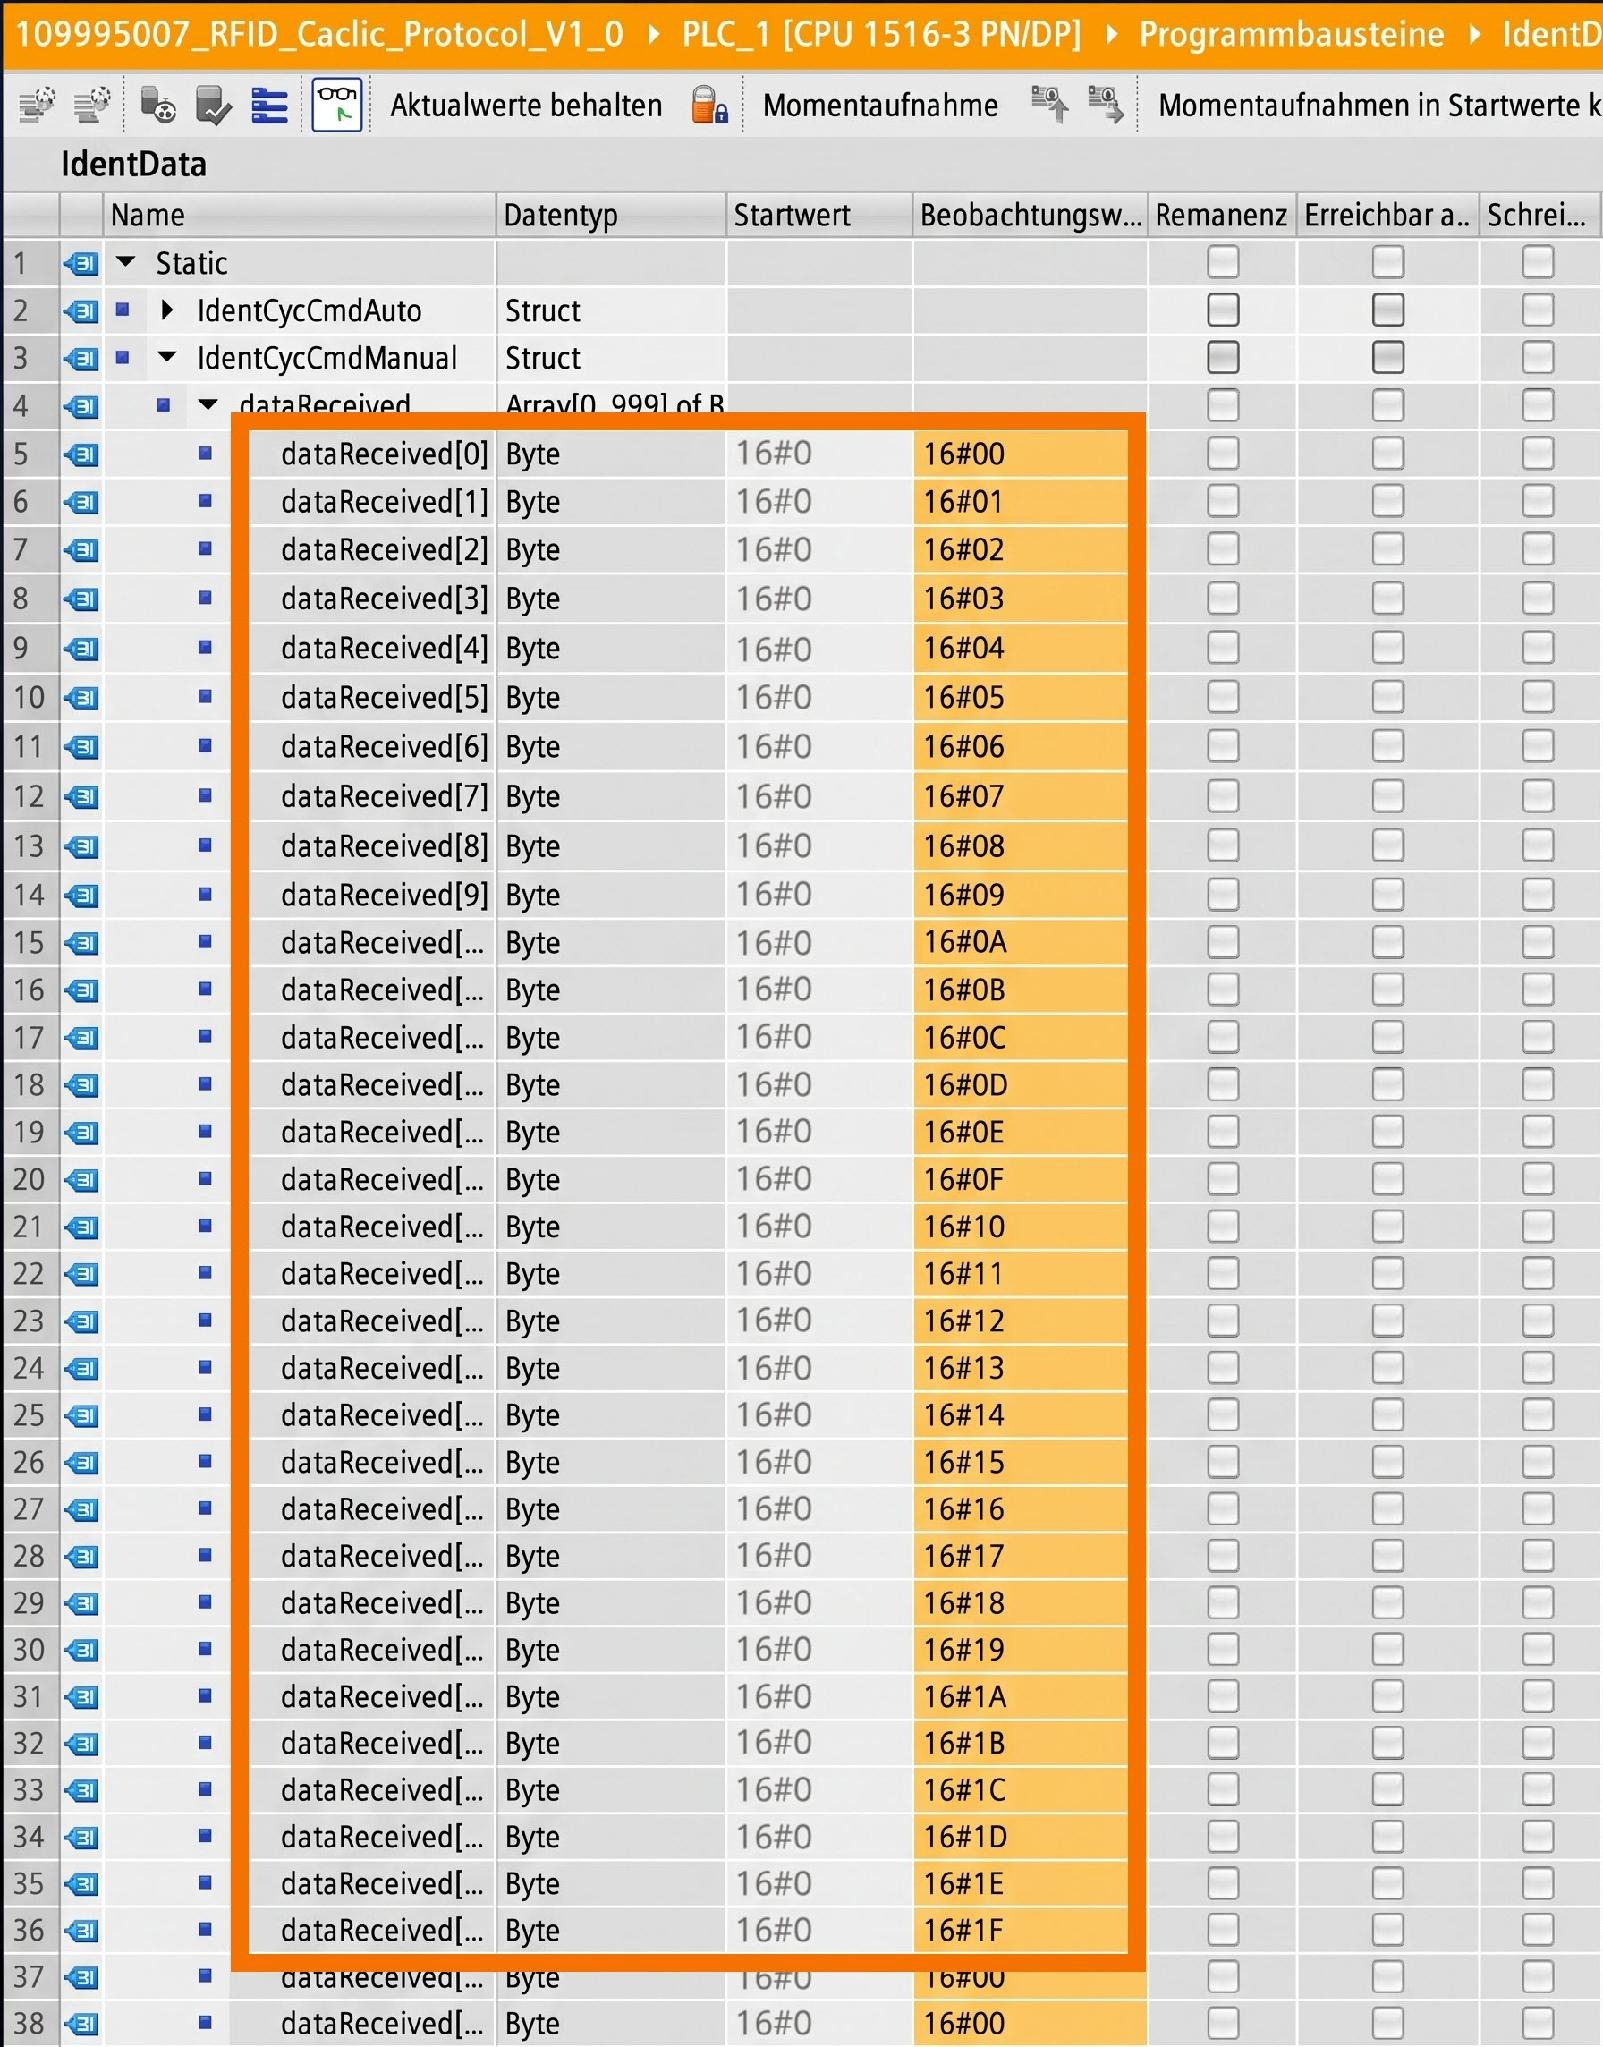The width and height of the screenshot is (1603, 2047).
Task: Open the project name breadcrumb 109995007_RFID_Caclic_Protocol_V1_0
Action: pos(319,35)
